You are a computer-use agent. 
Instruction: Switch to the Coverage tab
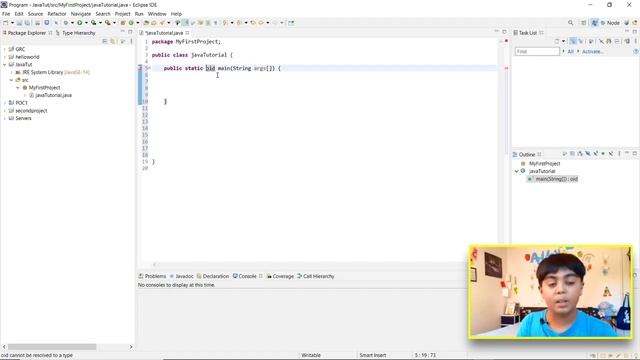(283, 276)
